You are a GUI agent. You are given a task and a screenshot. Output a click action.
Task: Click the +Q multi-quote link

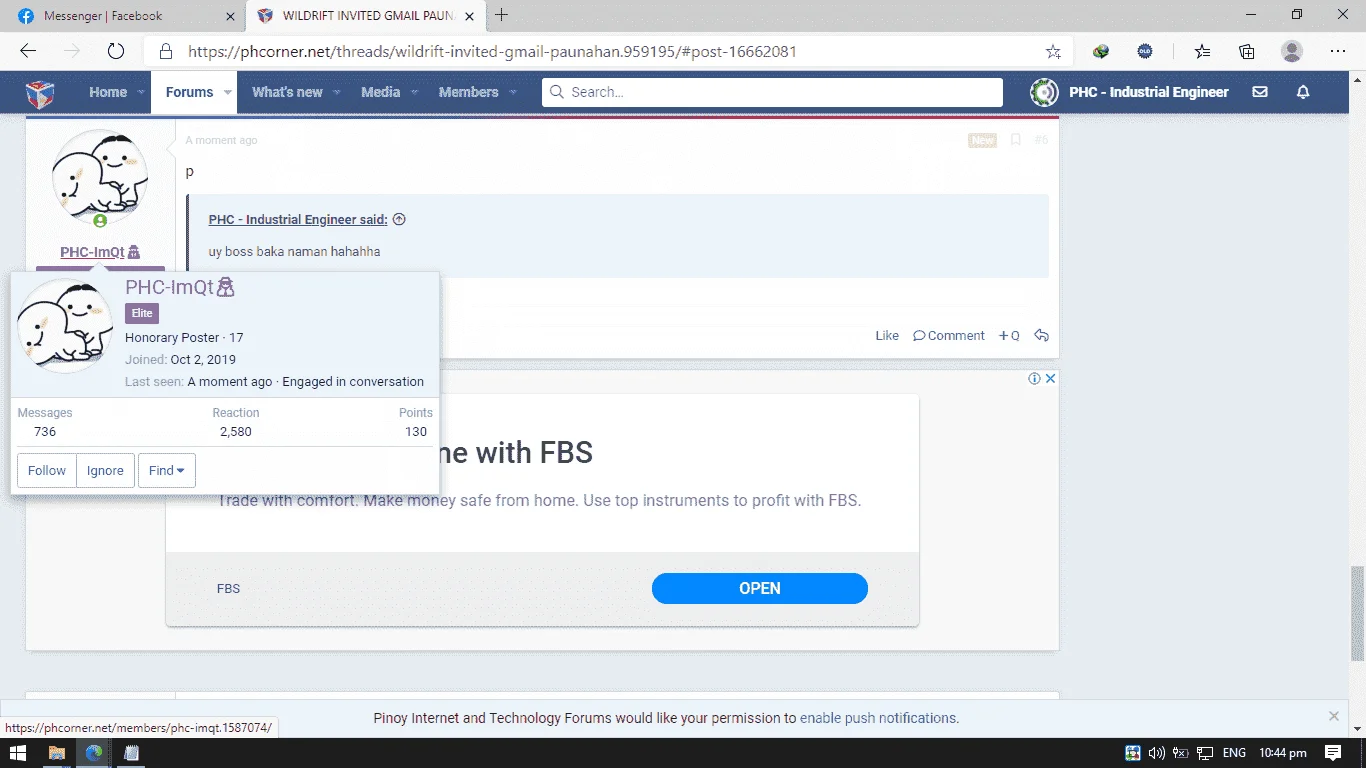pos(1009,336)
